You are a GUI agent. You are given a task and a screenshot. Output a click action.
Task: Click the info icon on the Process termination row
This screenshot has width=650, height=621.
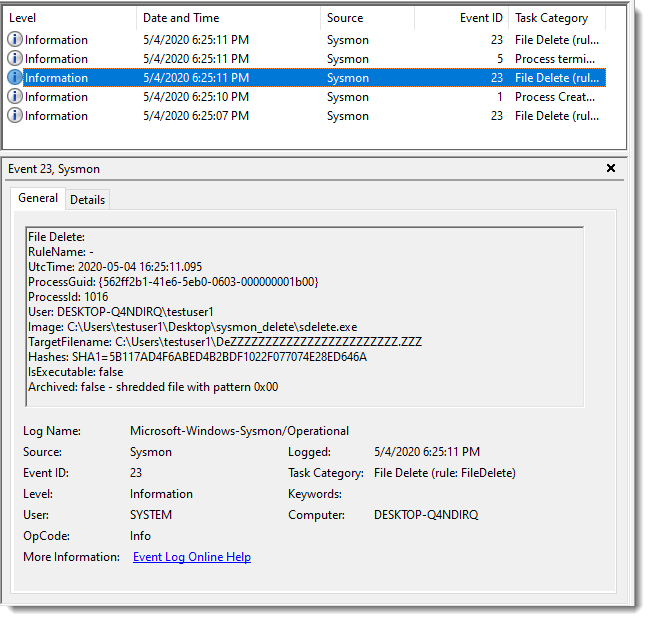(x=15, y=59)
